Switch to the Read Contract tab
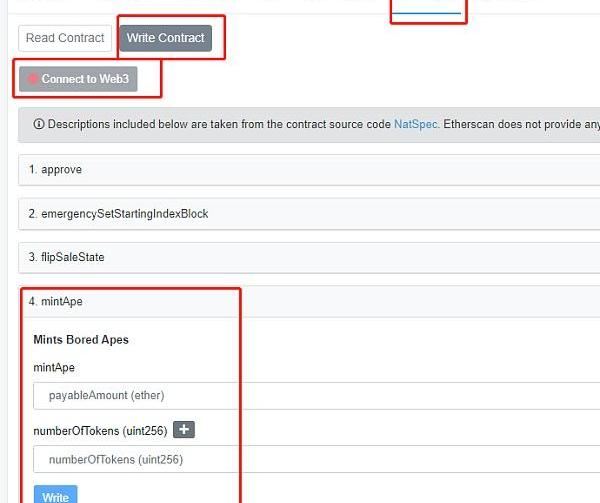 pos(65,38)
